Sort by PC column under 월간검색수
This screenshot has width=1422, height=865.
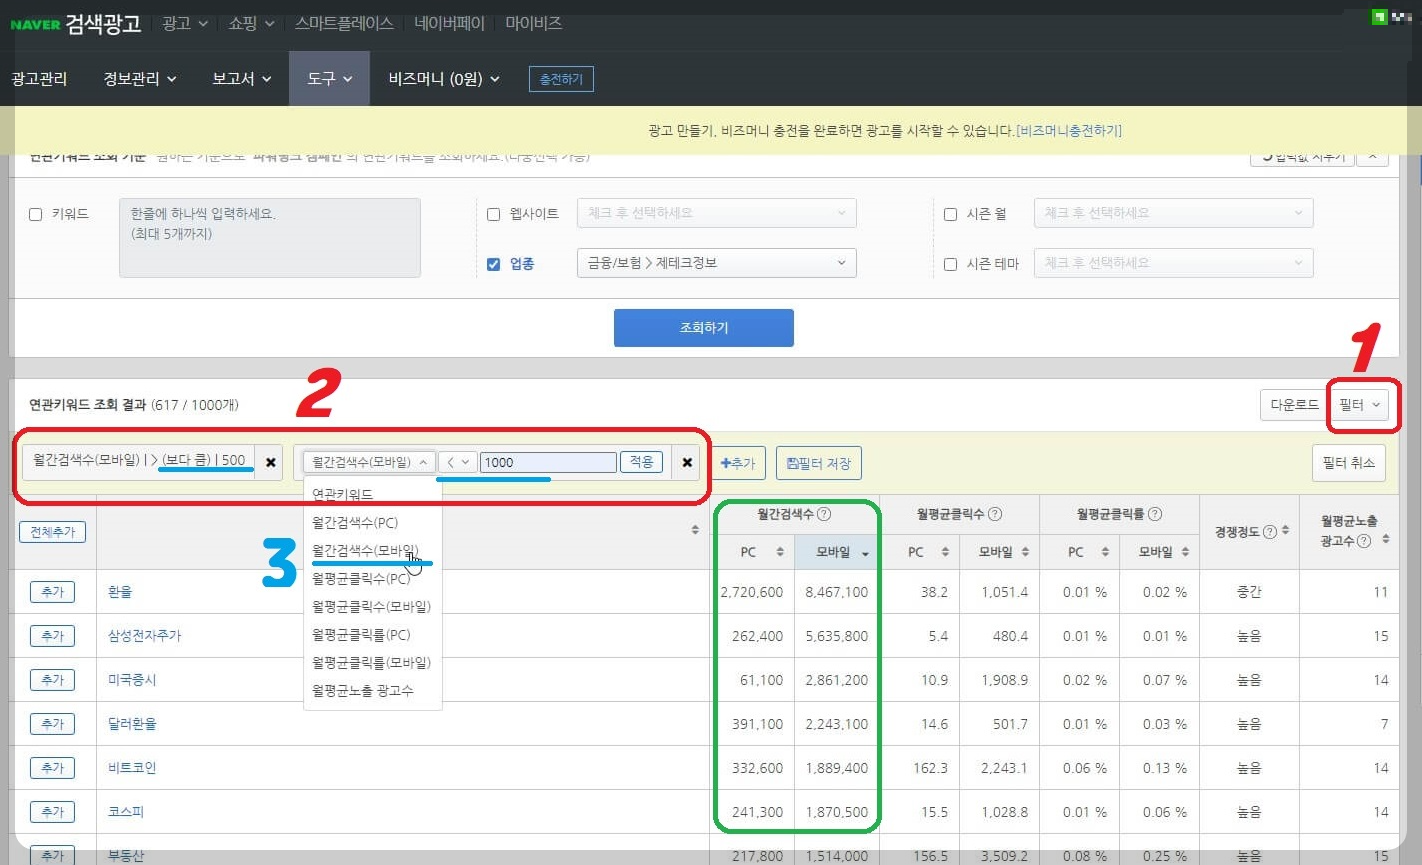click(780, 552)
